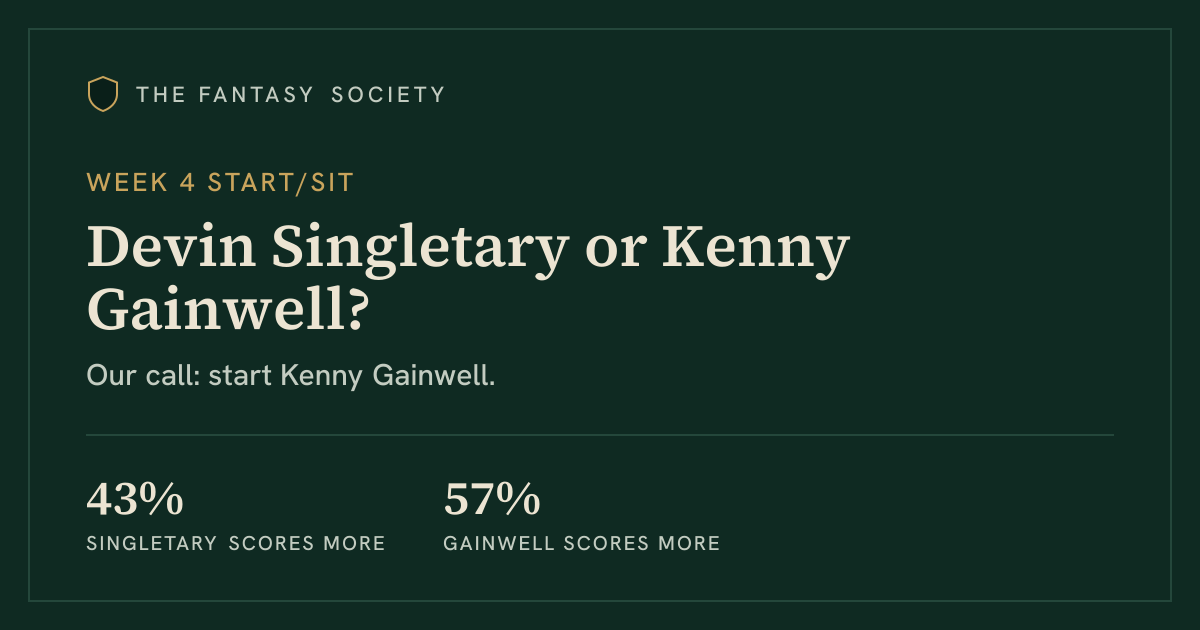Image resolution: width=1200 pixels, height=630 pixels.
Task: Select the Week 4 Start/Sit label
Action: 220,182
